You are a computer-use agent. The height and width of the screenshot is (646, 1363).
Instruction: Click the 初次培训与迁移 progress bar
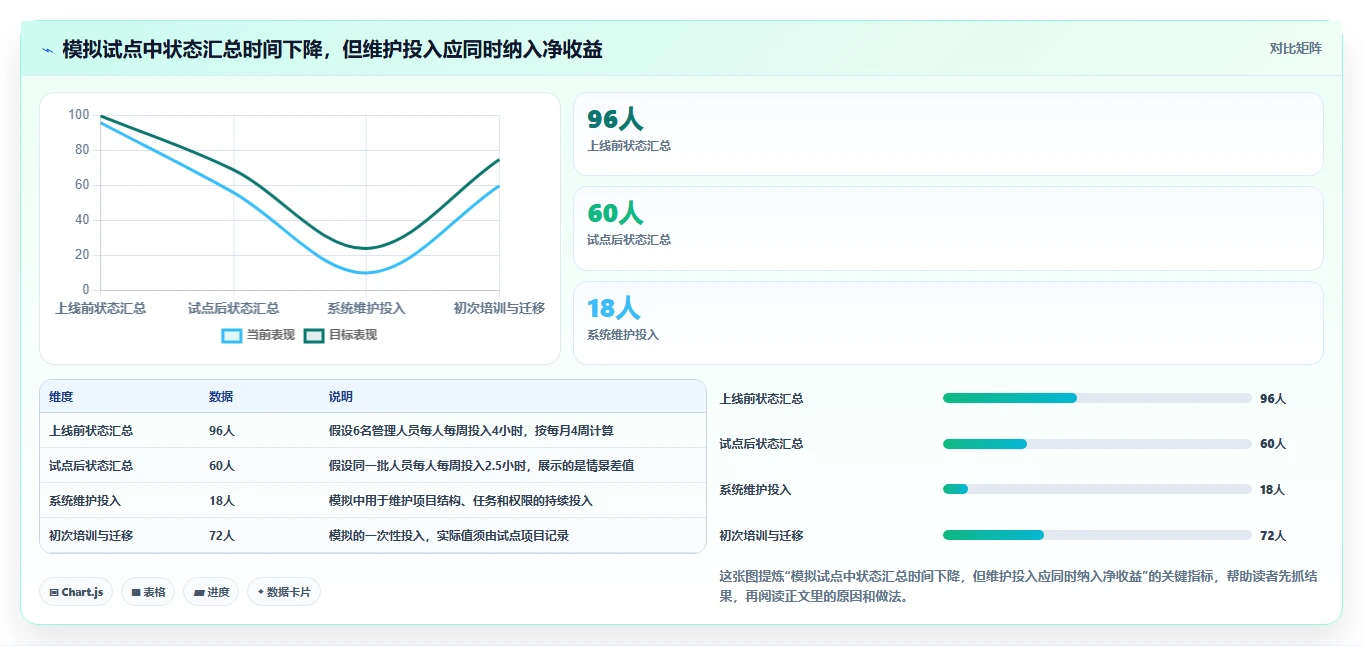point(1097,535)
